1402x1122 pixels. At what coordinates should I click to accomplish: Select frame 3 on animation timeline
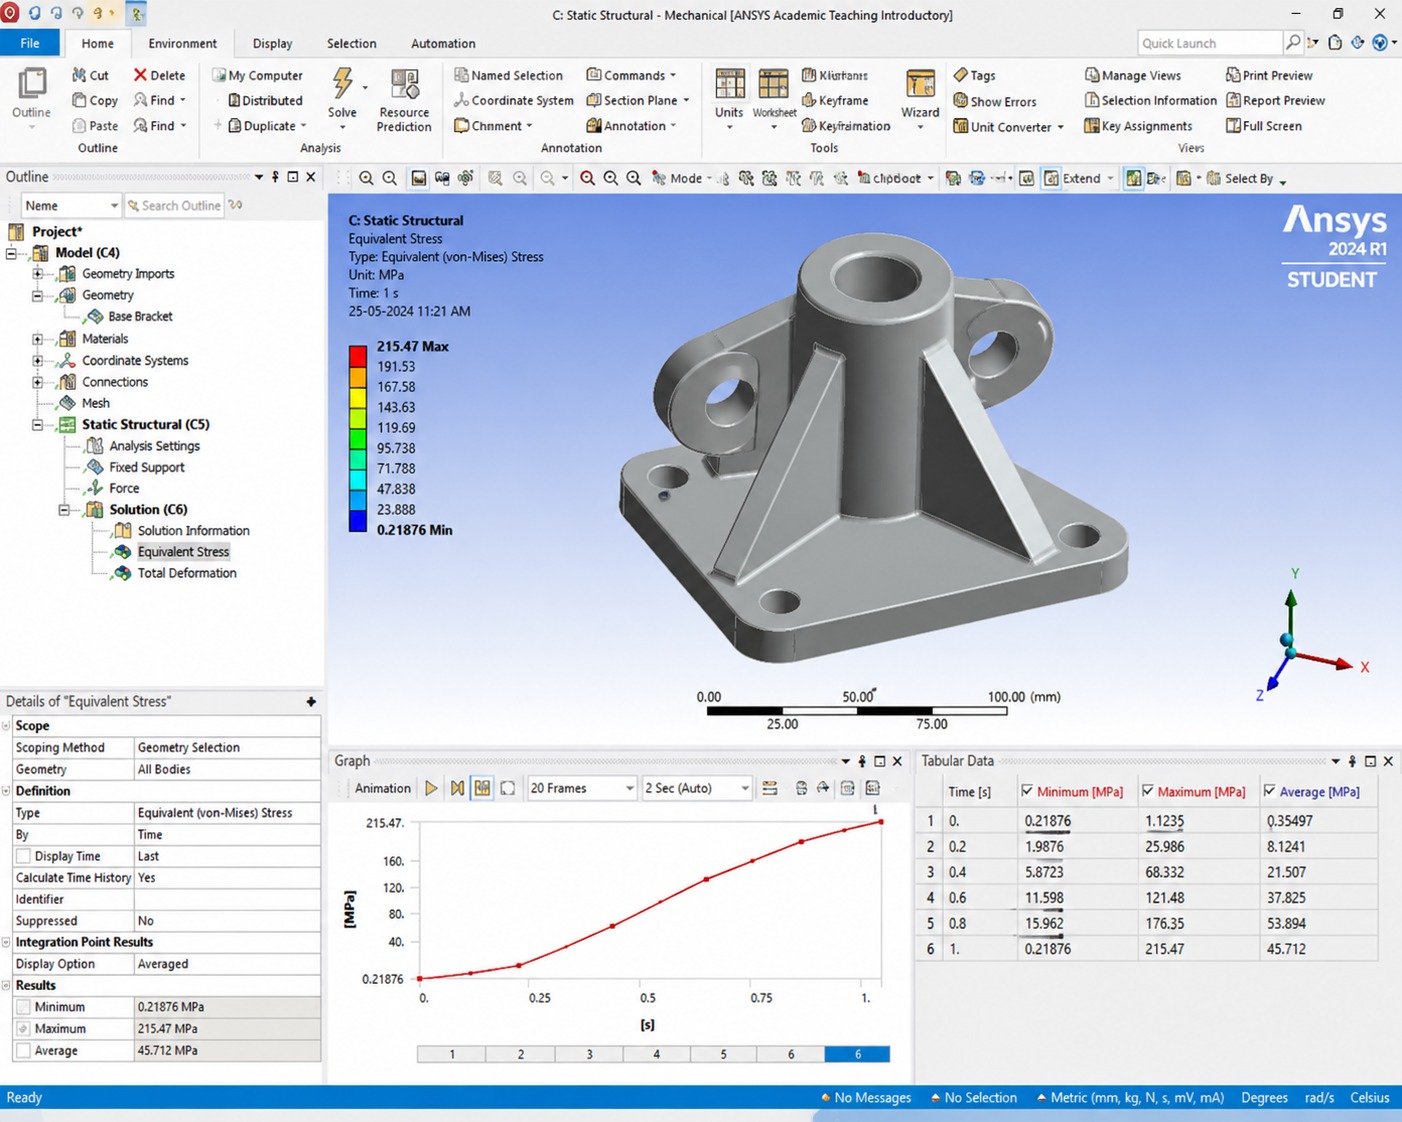(589, 1054)
